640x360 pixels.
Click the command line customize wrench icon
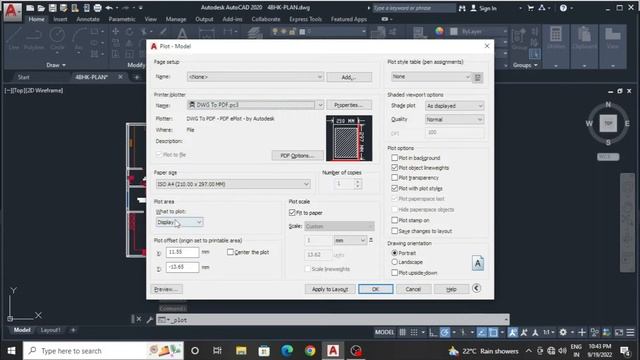[x=149, y=320]
